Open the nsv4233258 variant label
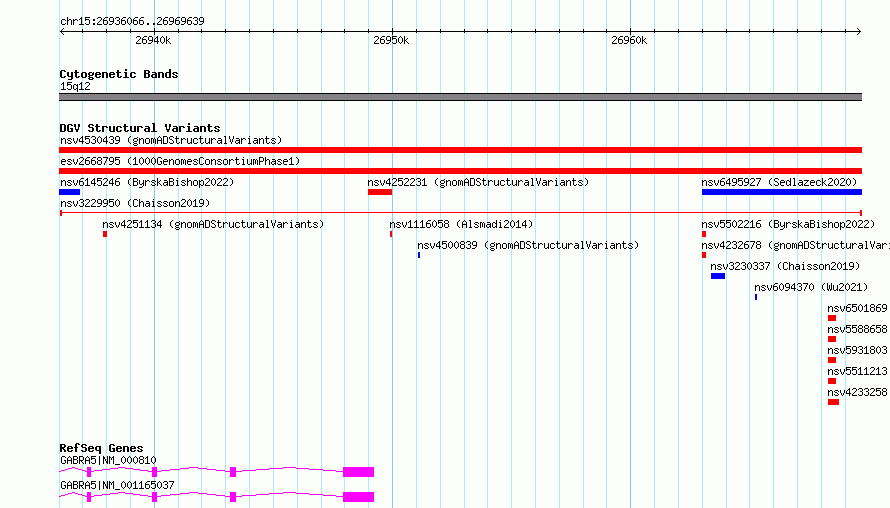Viewport: 890px width, 508px height. (857, 392)
